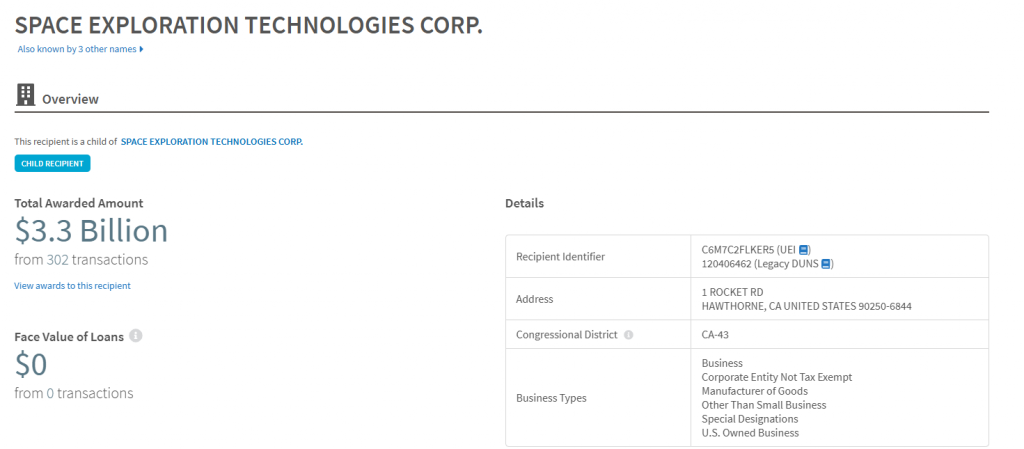Expand the arrow after '3 other names'
The width and height of the screenshot is (1024, 449).
(x=142, y=49)
